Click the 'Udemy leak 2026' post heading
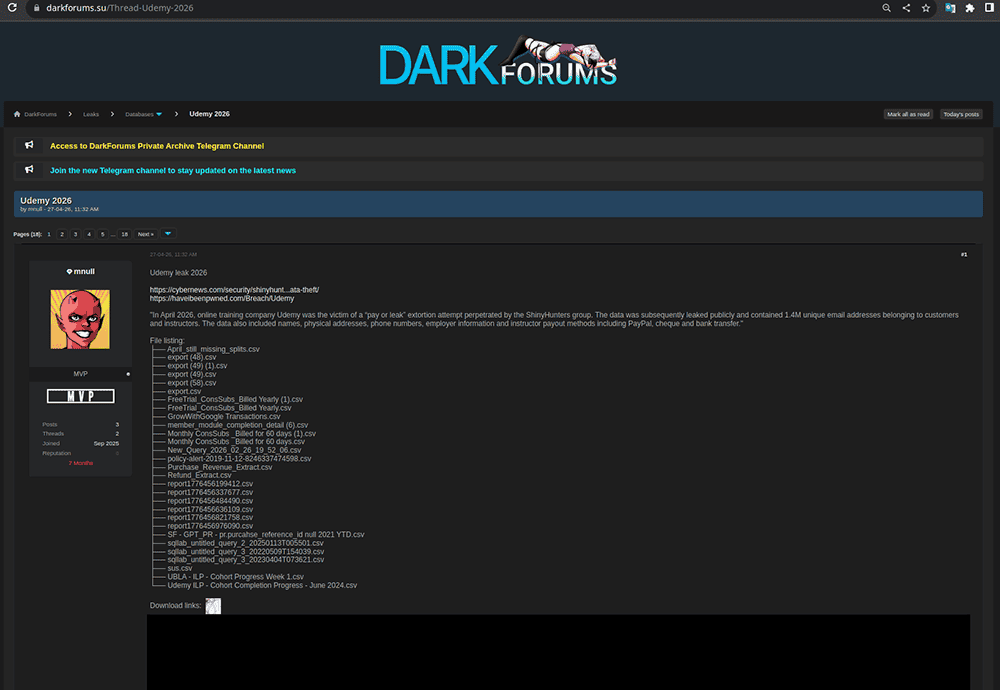The height and width of the screenshot is (690, 1000). (179, 273)
